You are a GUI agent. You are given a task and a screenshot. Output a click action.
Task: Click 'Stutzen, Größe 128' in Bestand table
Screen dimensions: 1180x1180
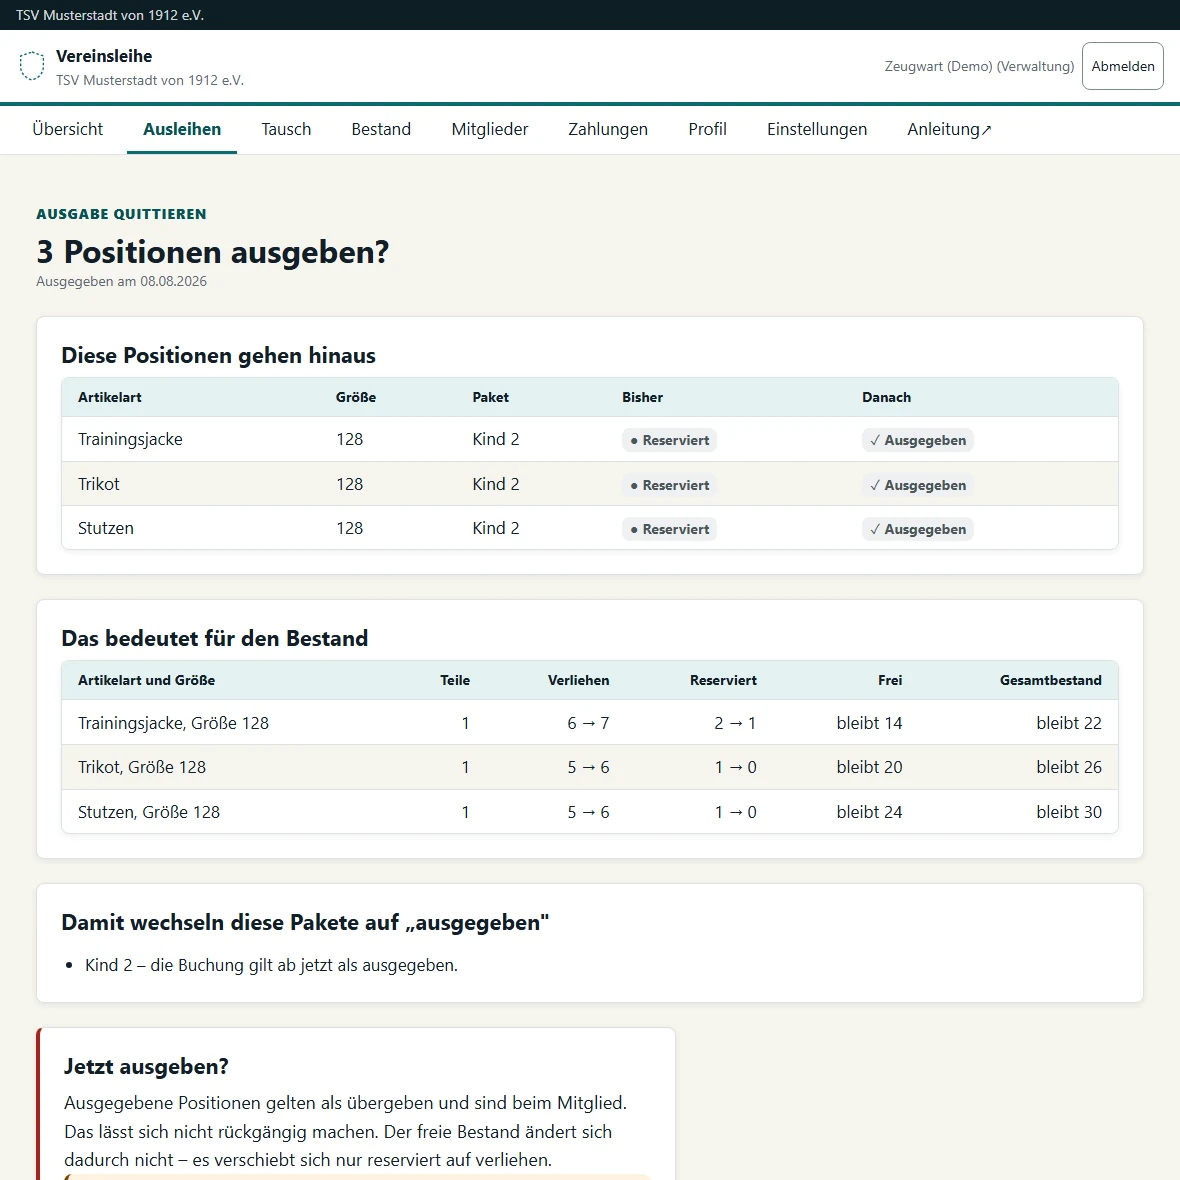(149, 812)
